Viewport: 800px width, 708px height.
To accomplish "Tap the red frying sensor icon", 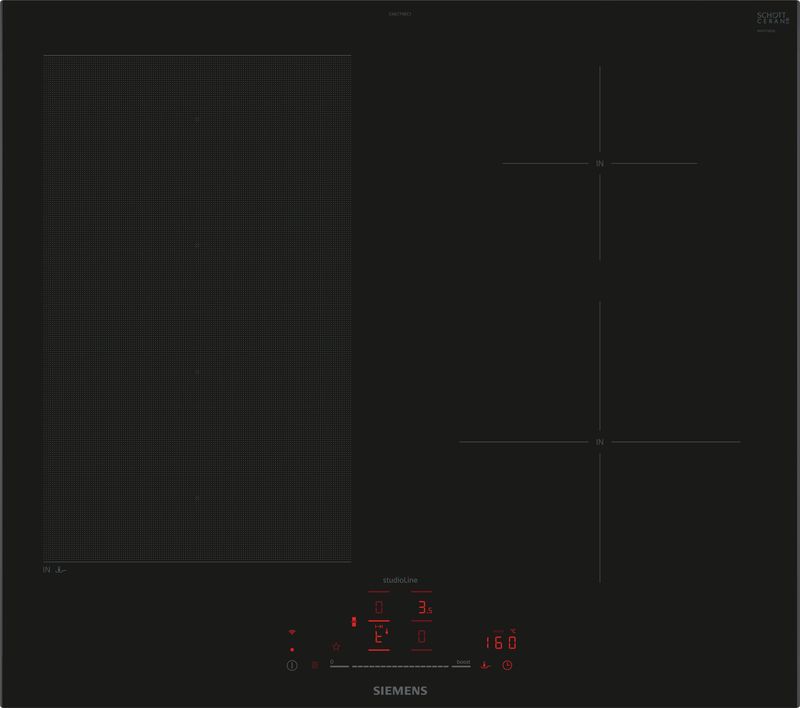I will coord(485,665).
